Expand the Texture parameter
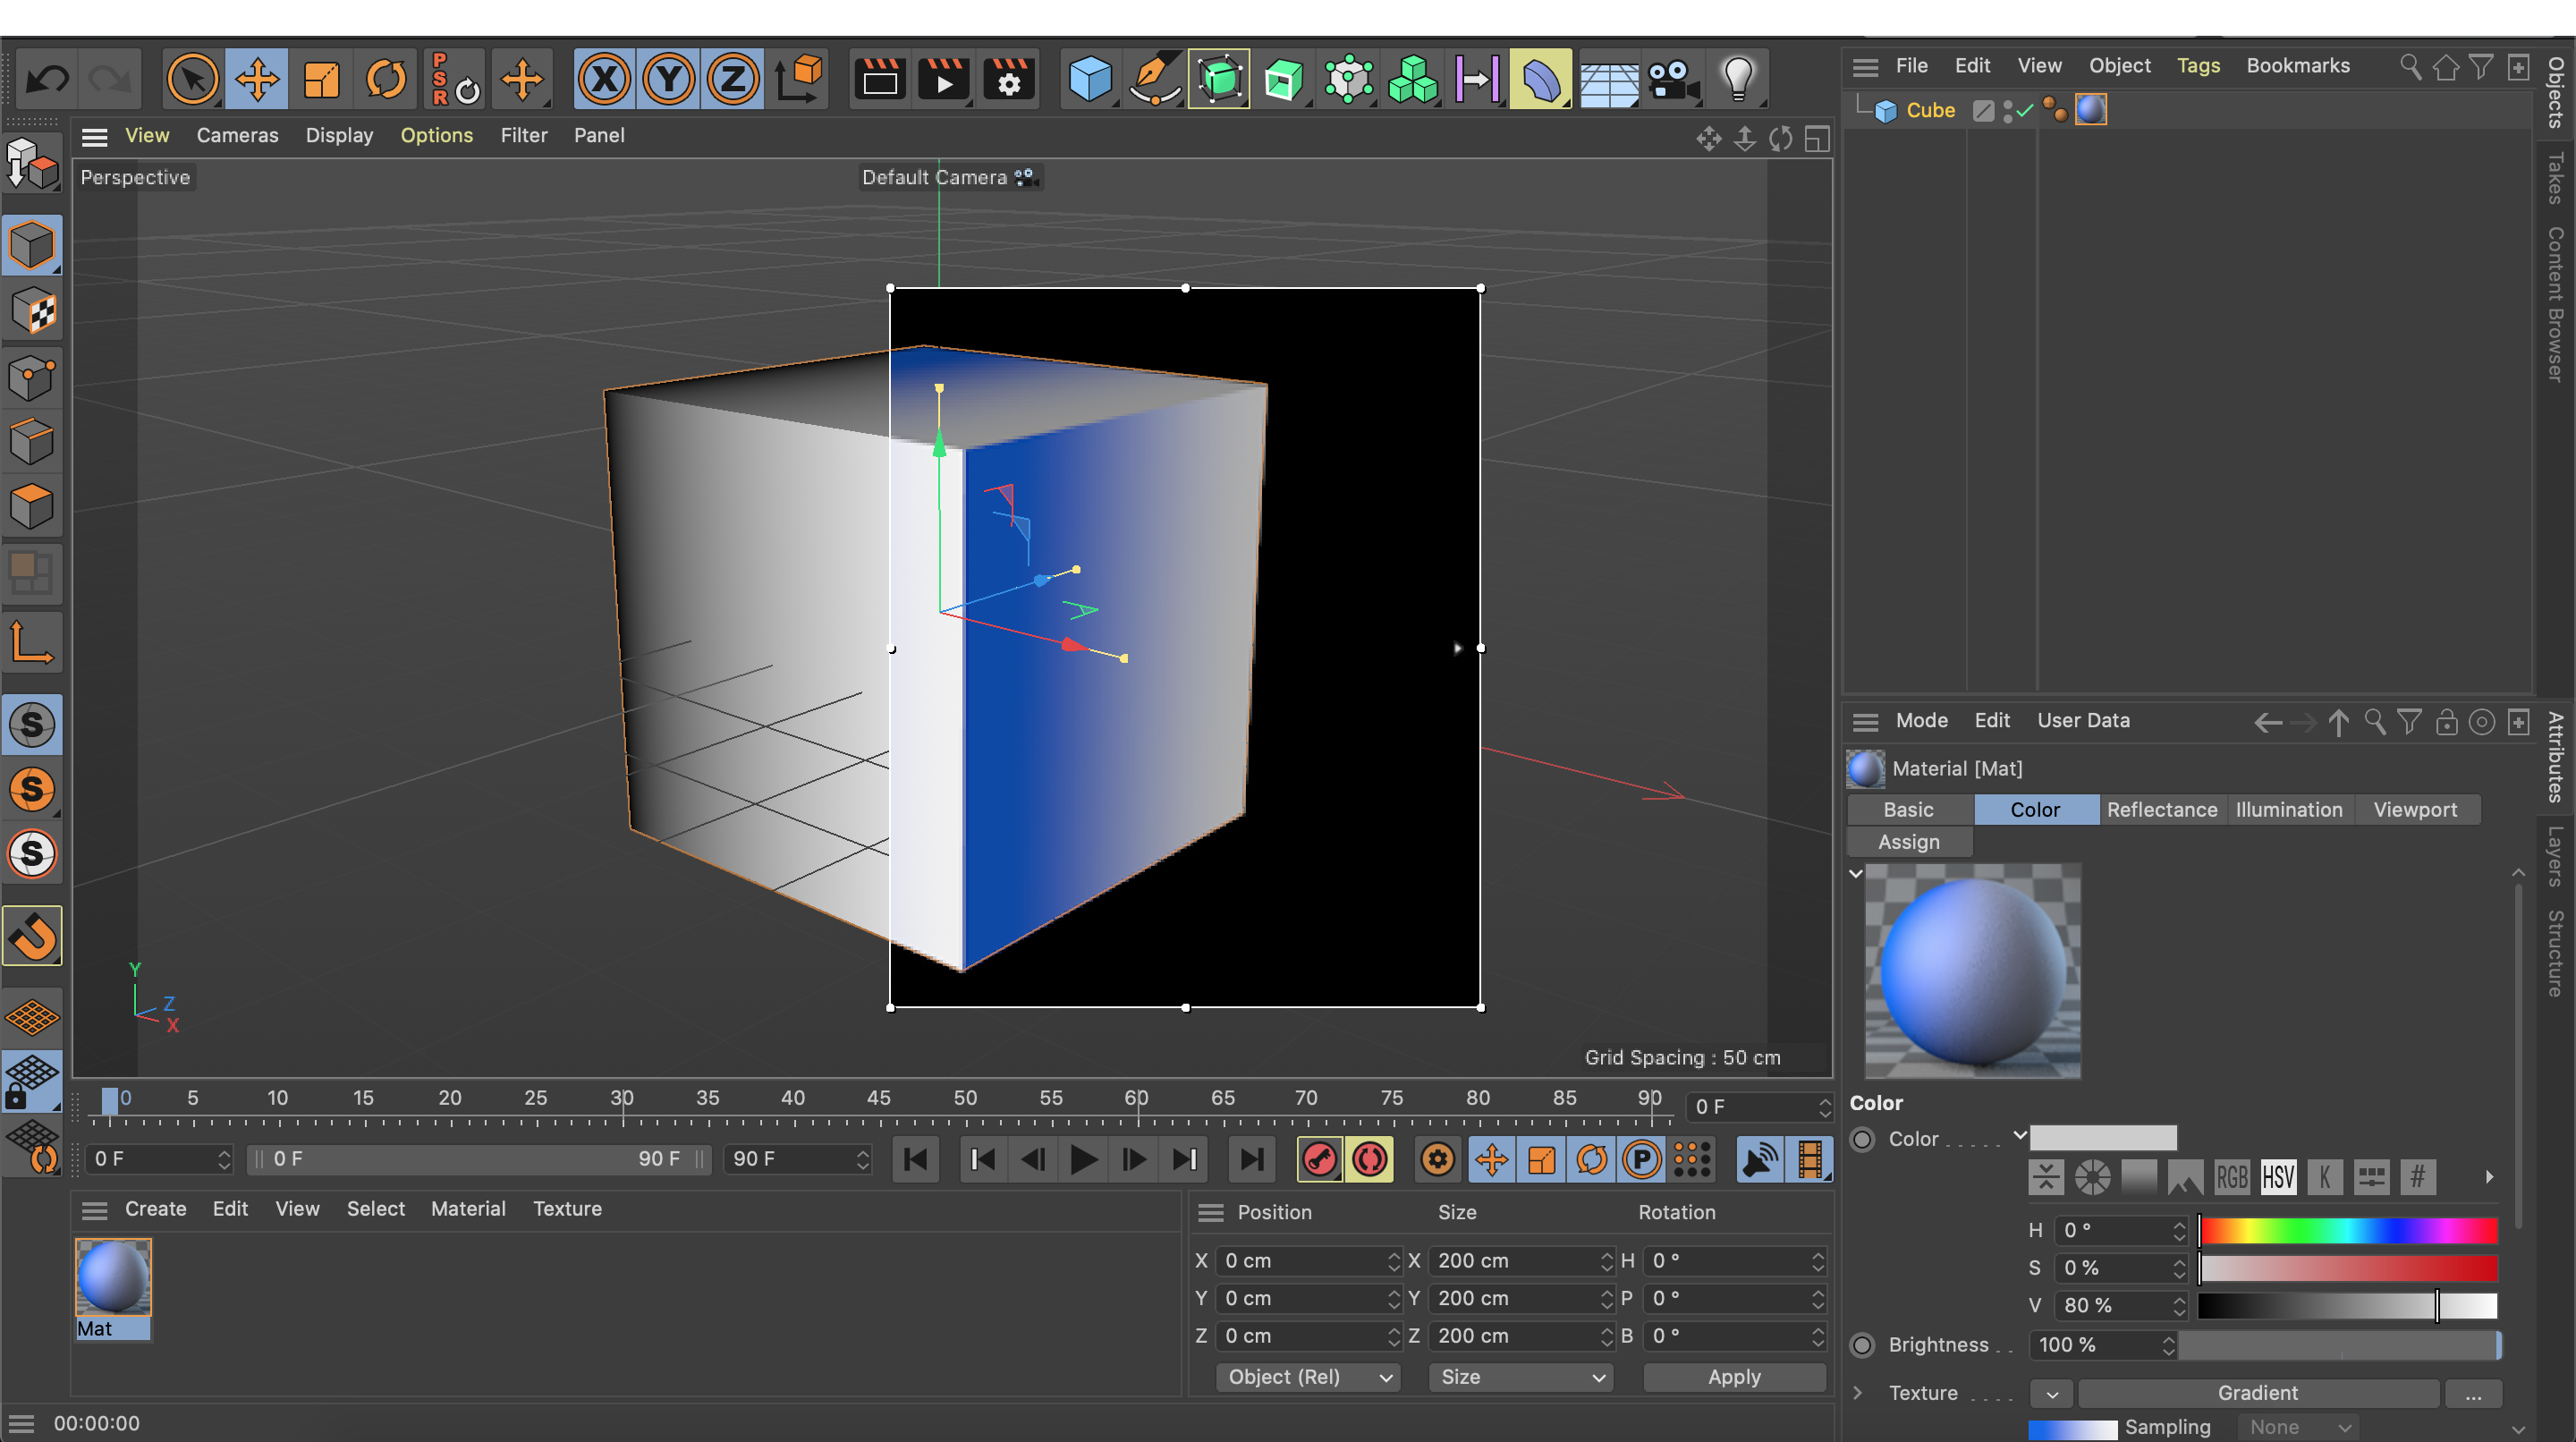The image size is (2576, 1442). pyautogui.click(x=1857, y=1393)
